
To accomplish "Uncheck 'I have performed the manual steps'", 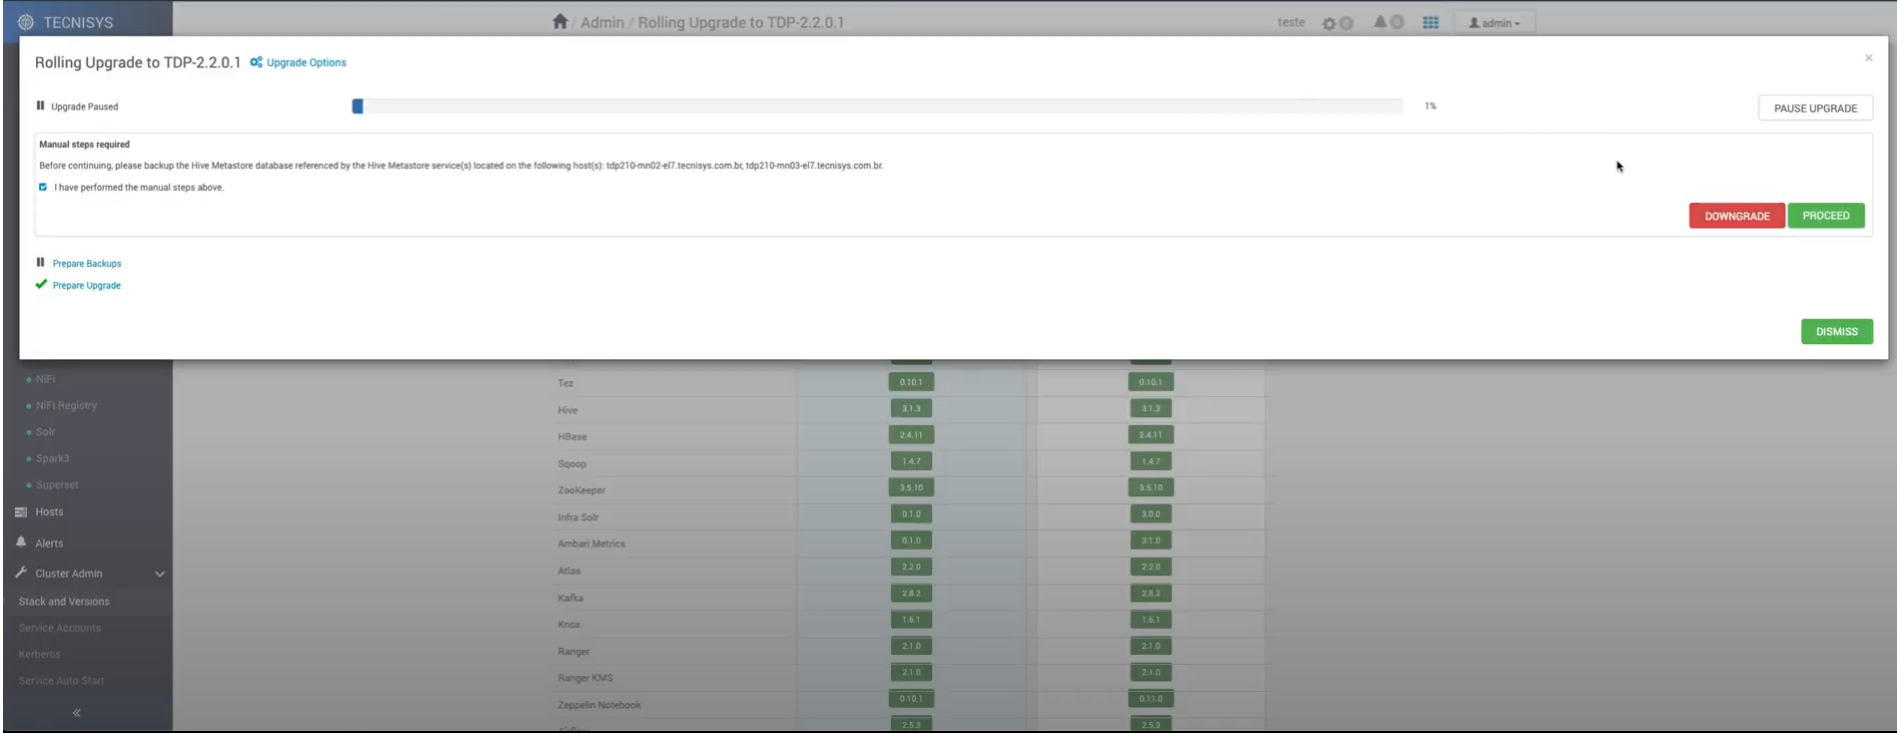I will (43, 187).
